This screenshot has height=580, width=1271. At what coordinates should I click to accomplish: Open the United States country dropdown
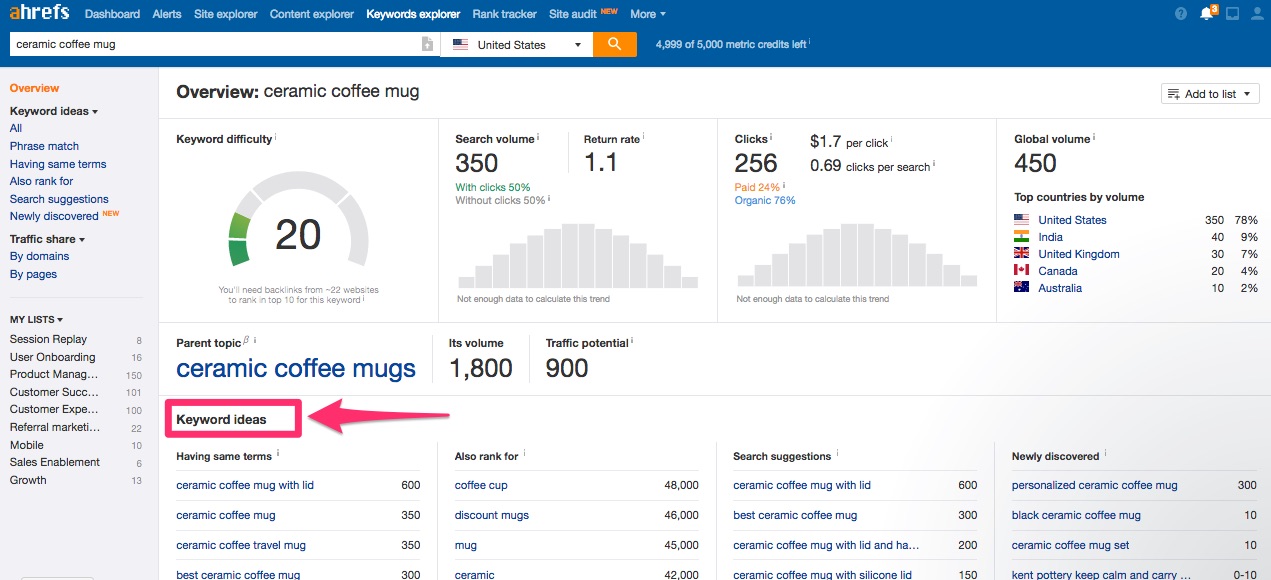(517, 44)
